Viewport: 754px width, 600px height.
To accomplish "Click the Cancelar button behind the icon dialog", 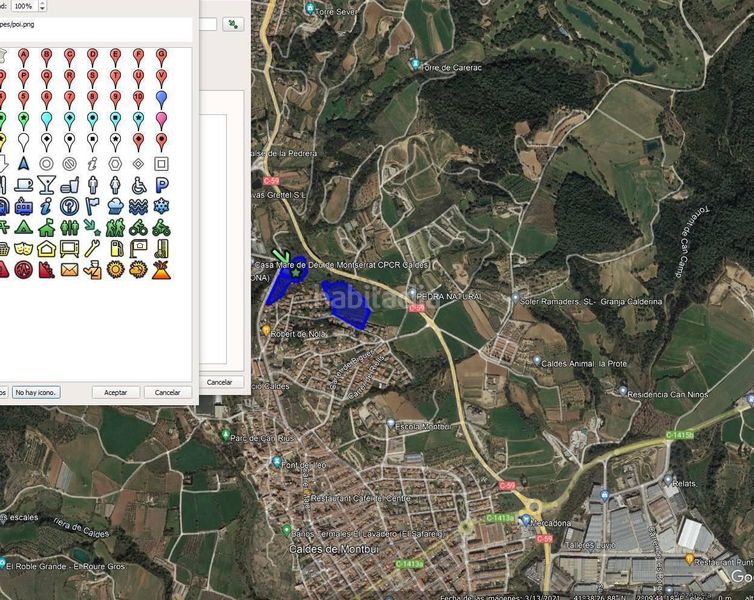I will [x=219, y=382].
